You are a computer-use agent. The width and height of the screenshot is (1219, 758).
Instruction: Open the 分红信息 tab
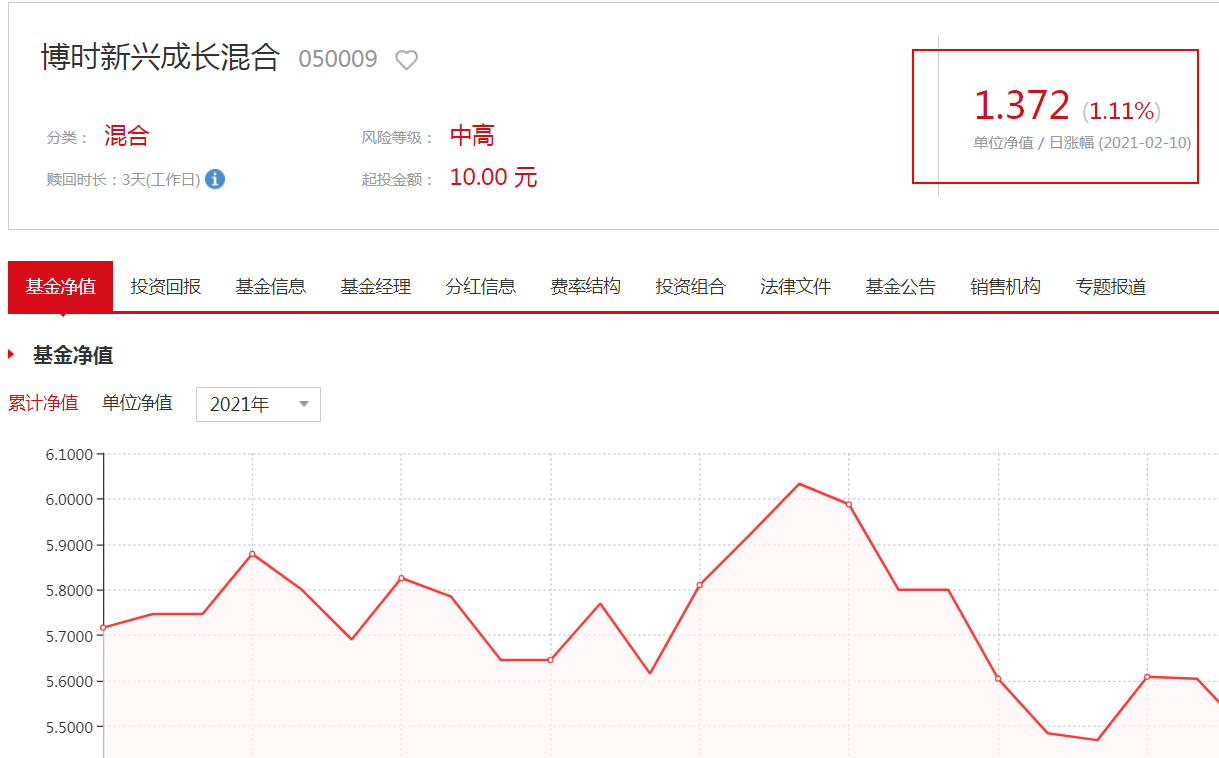coord(481,287)
